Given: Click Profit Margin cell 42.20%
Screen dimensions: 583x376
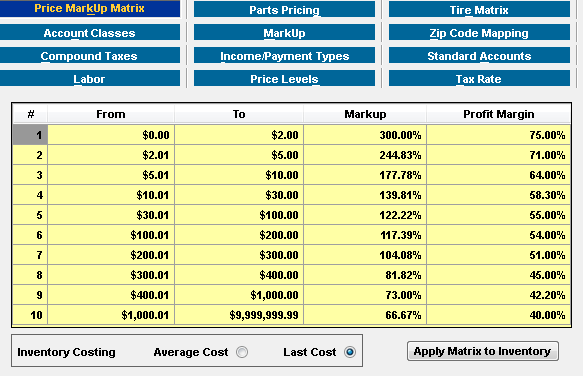Looking at the screenshot, I should pyautogui.click(x=499, y=295).
